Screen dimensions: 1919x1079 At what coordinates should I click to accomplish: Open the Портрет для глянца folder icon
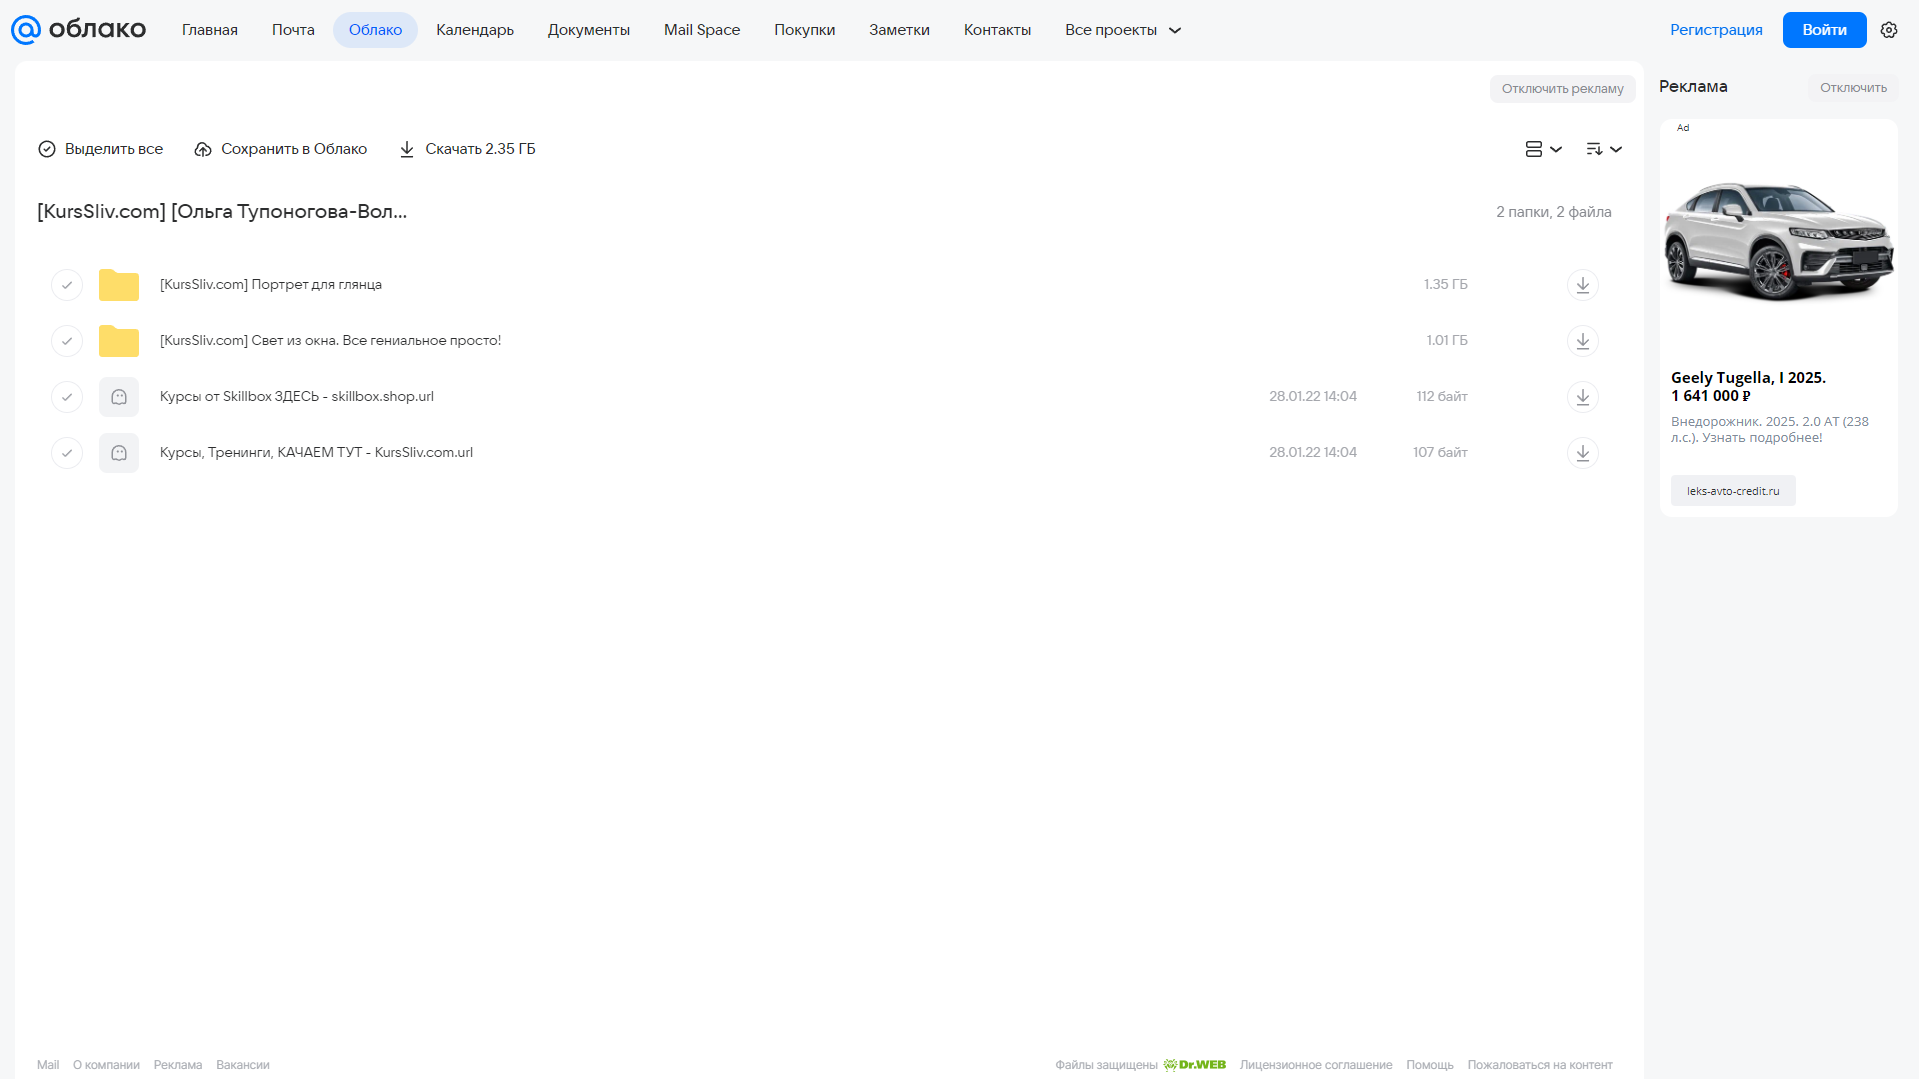[119, 285]
